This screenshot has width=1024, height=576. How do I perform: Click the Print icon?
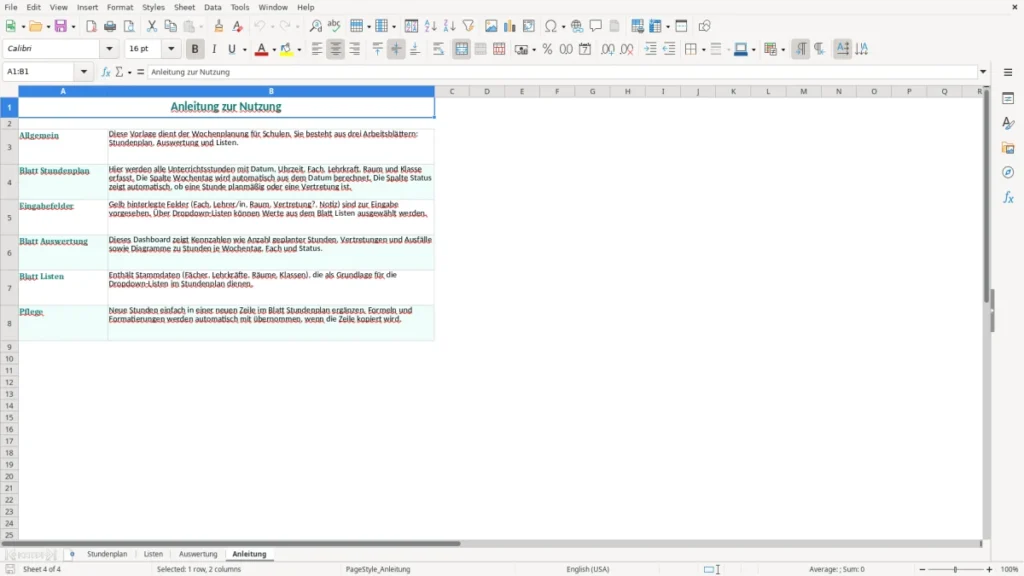coord(110,26)
